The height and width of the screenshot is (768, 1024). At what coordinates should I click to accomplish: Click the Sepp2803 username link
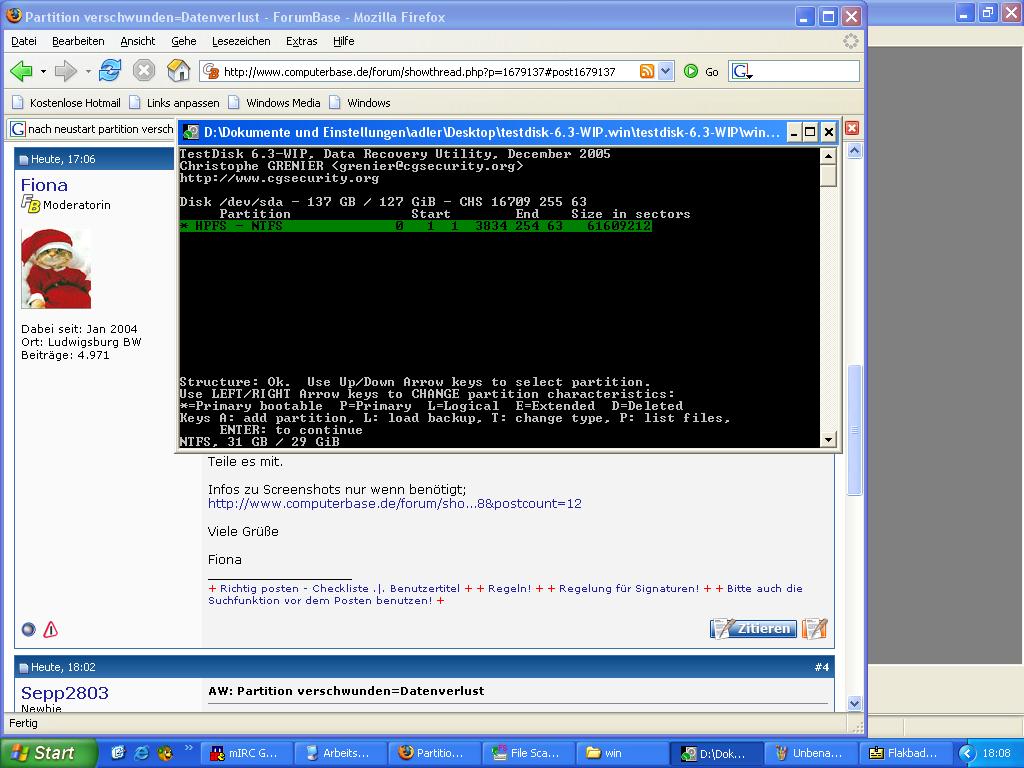[x=65, y=693]
